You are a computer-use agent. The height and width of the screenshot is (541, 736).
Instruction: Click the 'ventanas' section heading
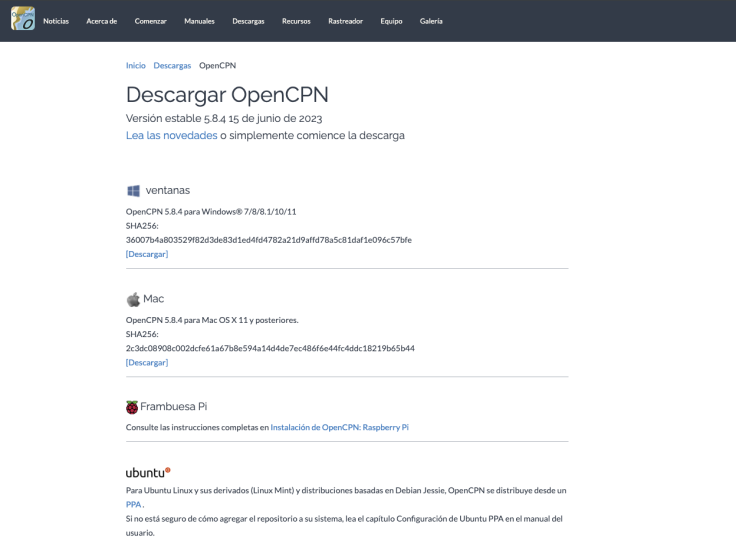coord(168,190)
